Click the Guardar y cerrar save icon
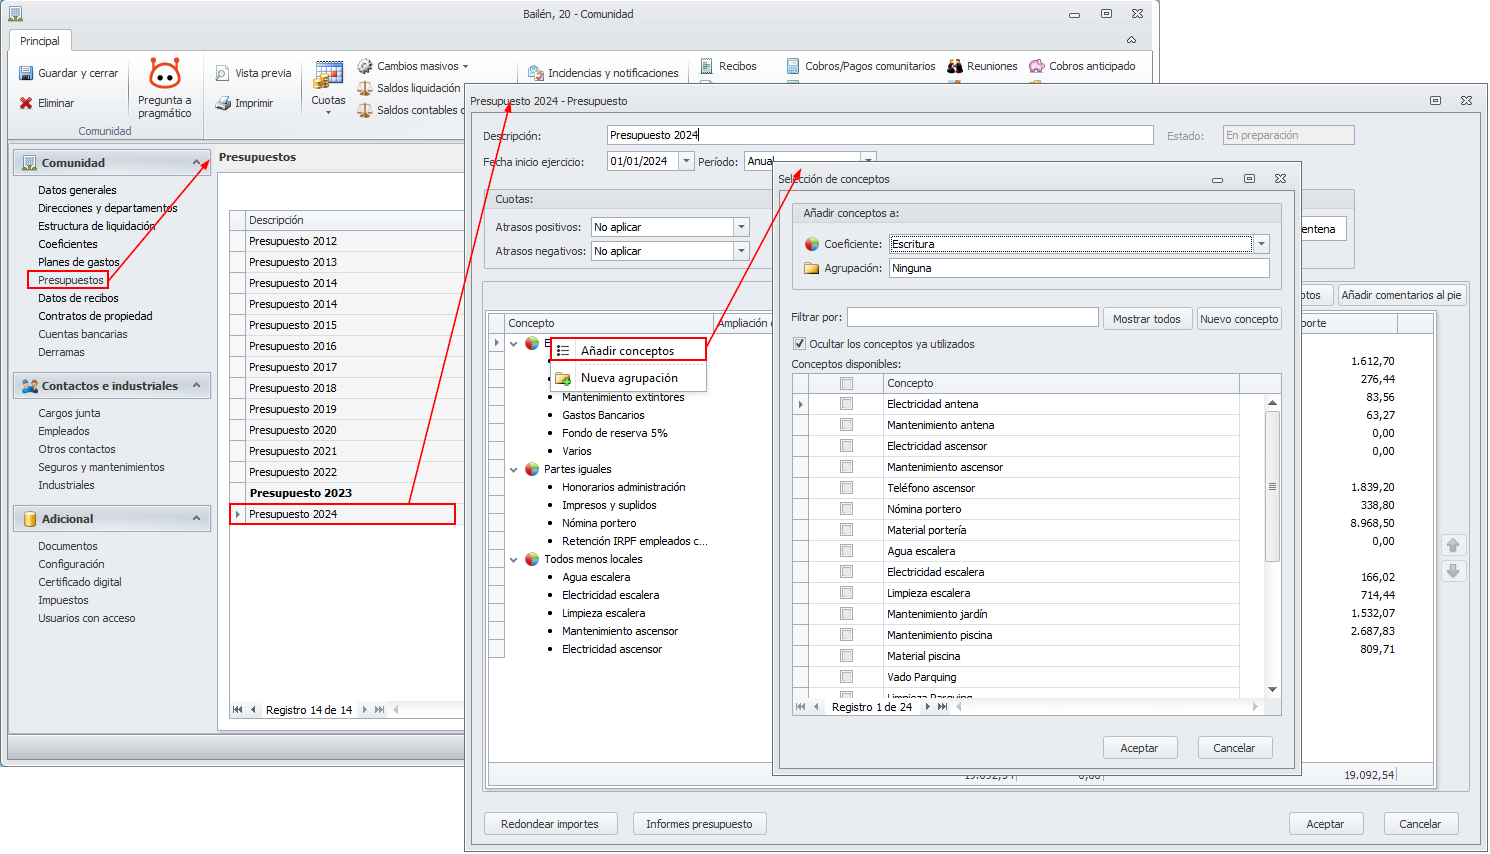Viewport: 1490px width, 854px height. (x=26, y=73)
